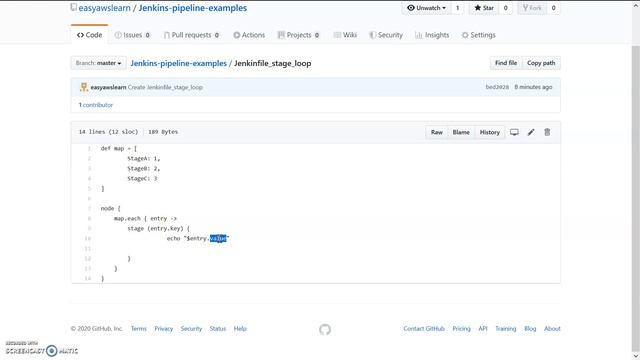Open the Wiki tab
Viewport: 640px width, 360px height.
pyautogui.click(x=345, y=35)
